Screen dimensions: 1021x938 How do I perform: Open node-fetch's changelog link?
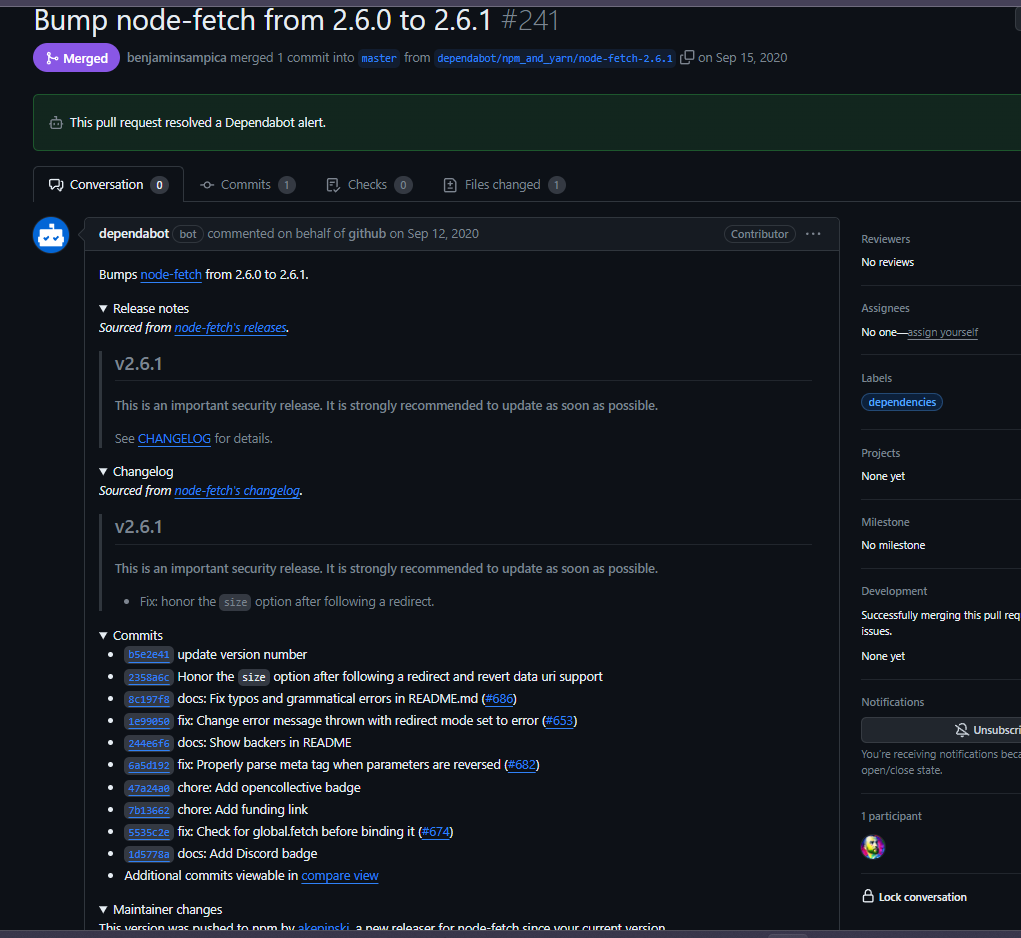[x=237, y=491]
